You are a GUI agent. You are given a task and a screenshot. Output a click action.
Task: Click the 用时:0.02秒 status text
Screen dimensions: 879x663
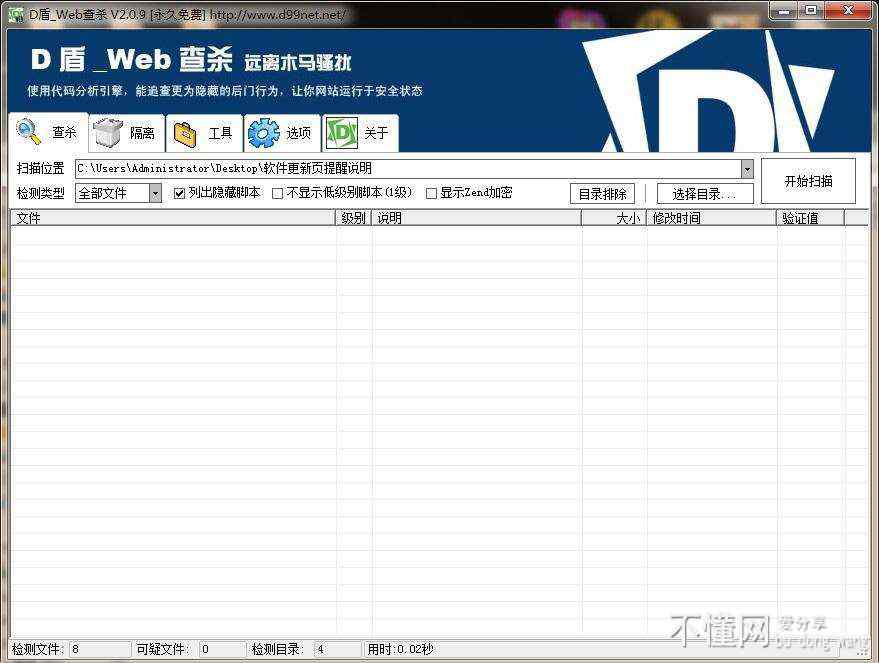pyautogui.click(x=400, y=650)
